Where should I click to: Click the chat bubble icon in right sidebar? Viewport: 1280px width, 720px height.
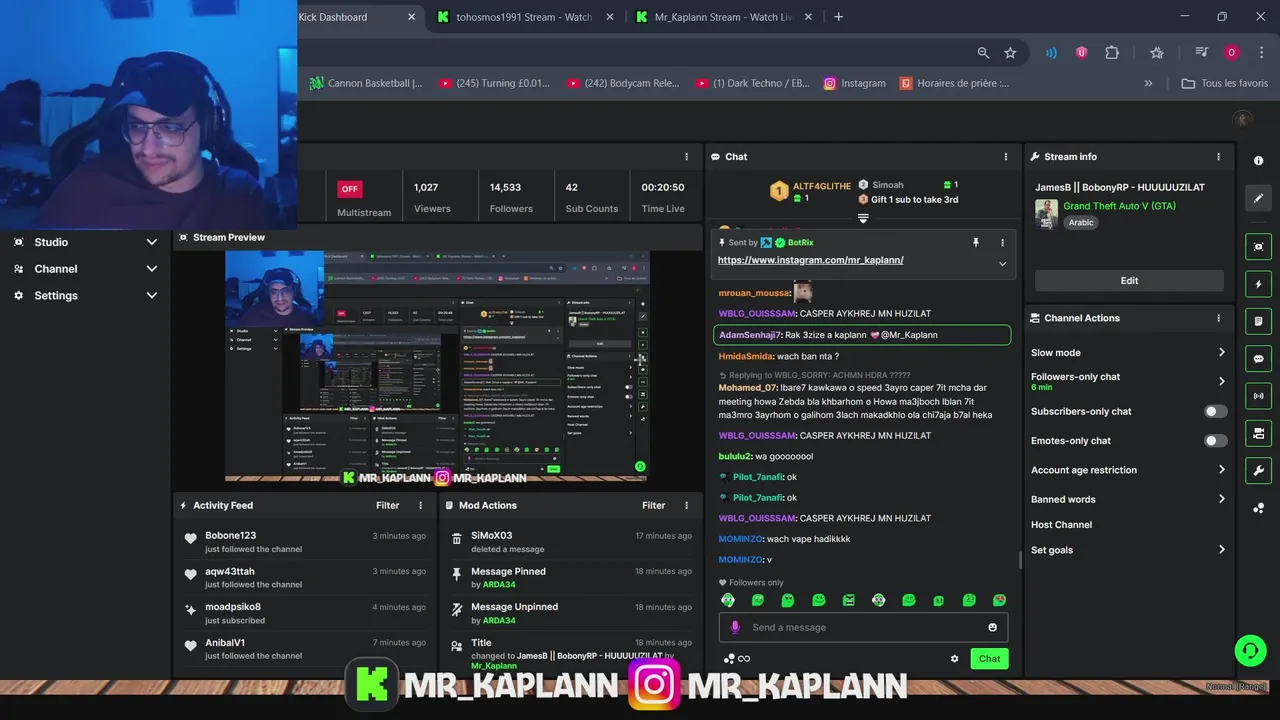click(1258, 358)
